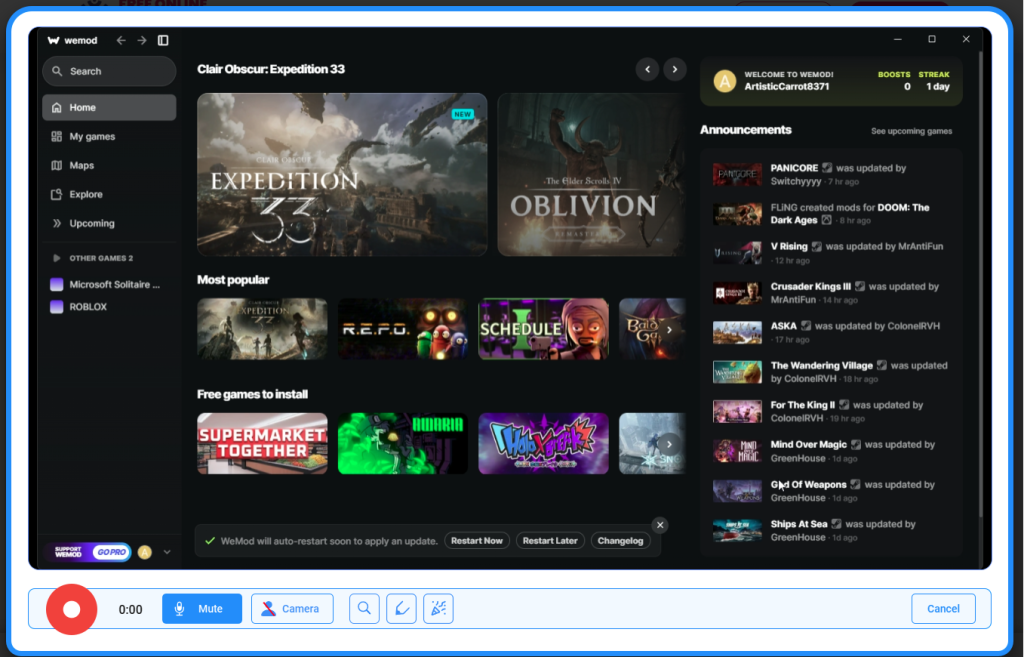Toggle the Camera button
Screen dimensions: 1024x657
pyautogui.click(x=292, y=609)
